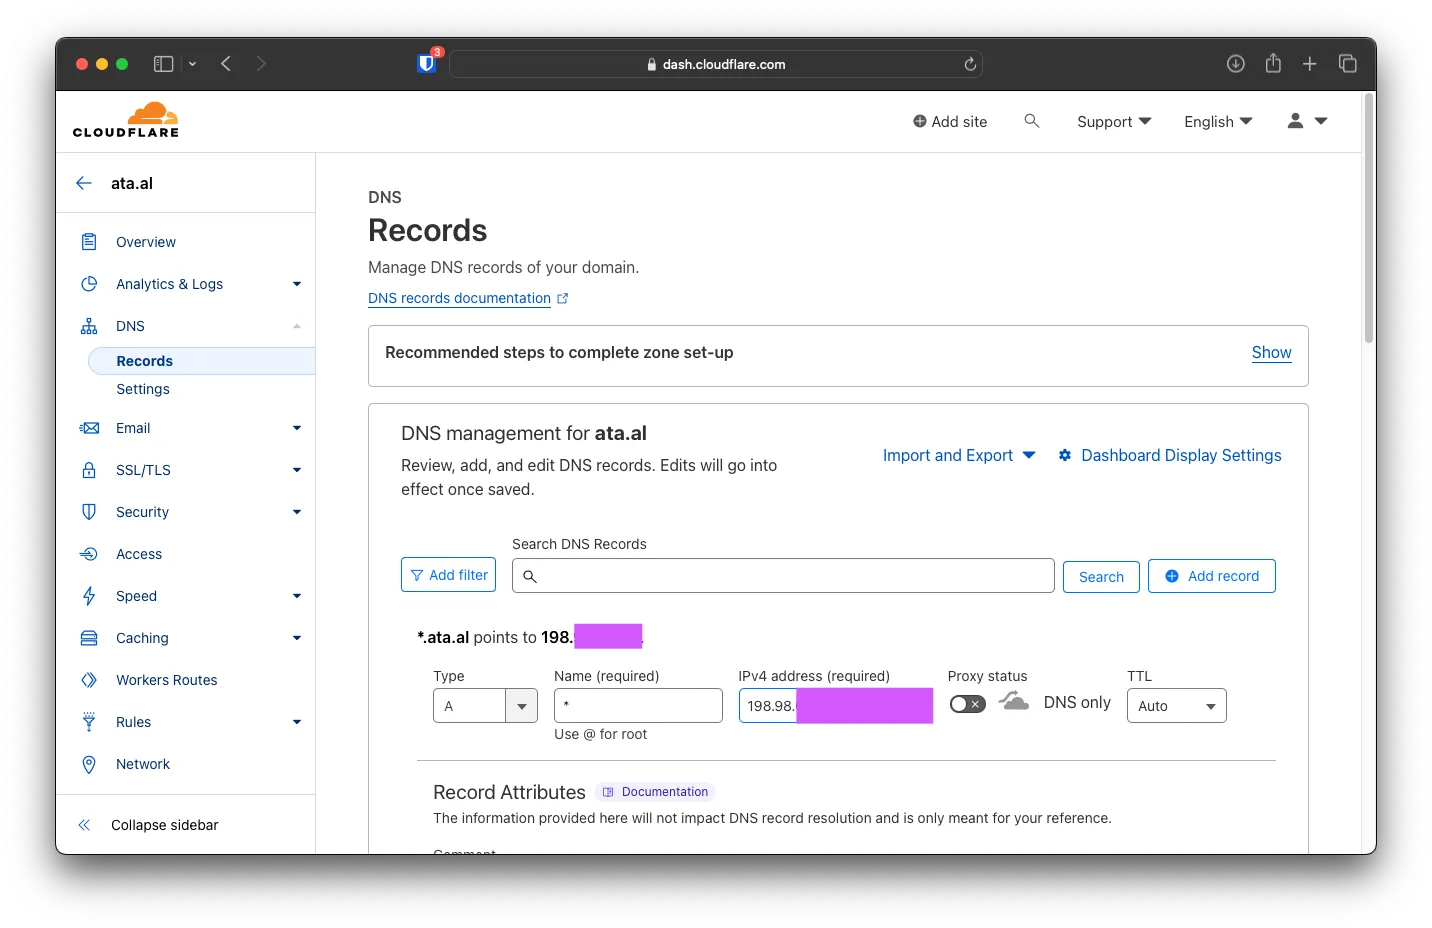1432x928 pixels.
Task: Reload page with refresh icon
Action: click(x=970, y=64)
